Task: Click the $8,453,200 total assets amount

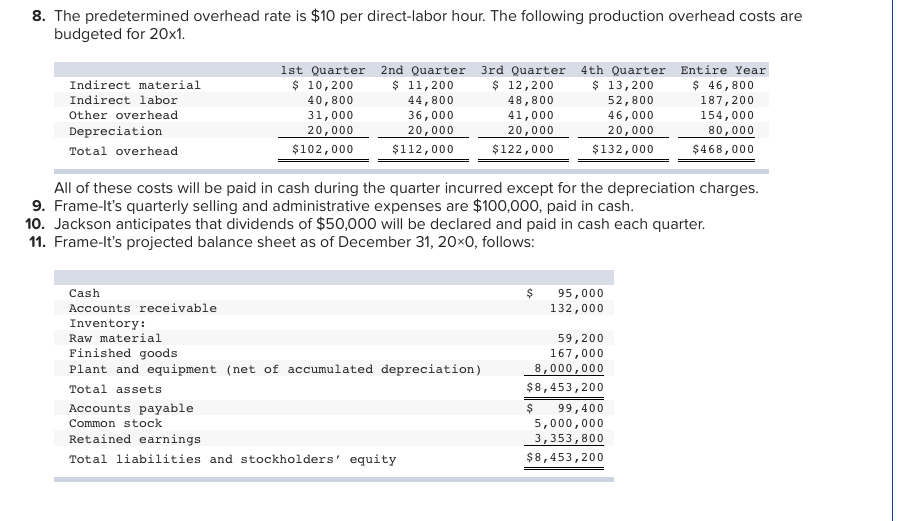Action: (565, 387)
